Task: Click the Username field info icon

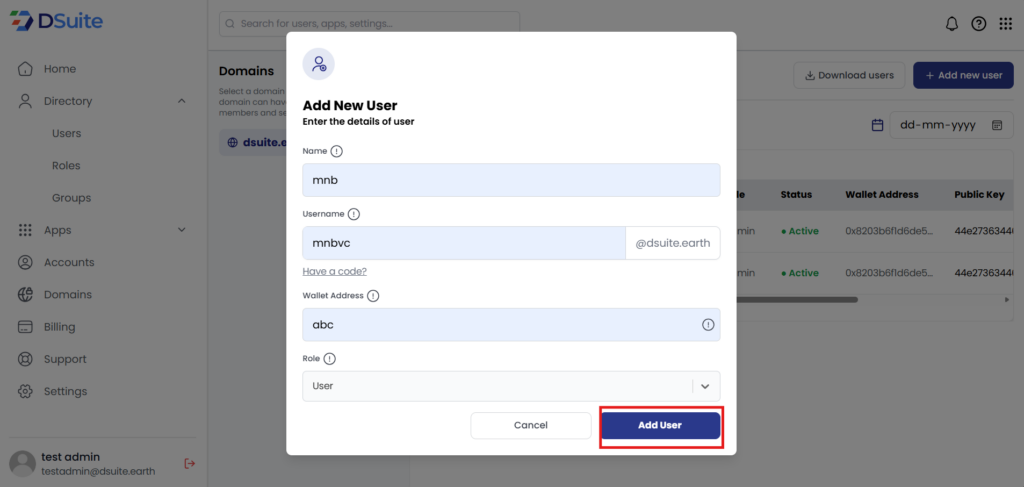Action: (354, 214)
